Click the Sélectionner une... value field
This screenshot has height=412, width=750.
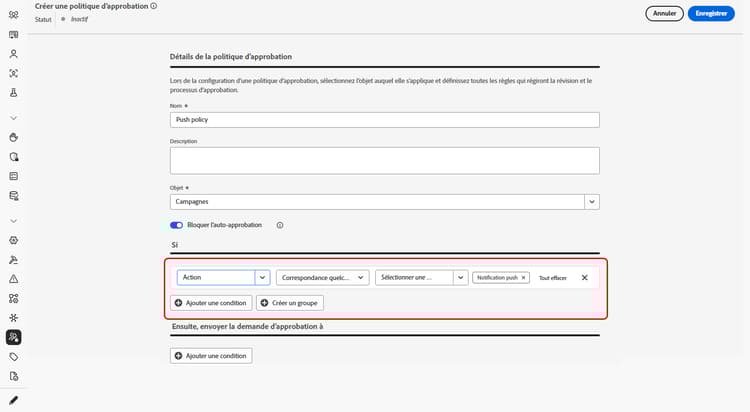[414, 278]
